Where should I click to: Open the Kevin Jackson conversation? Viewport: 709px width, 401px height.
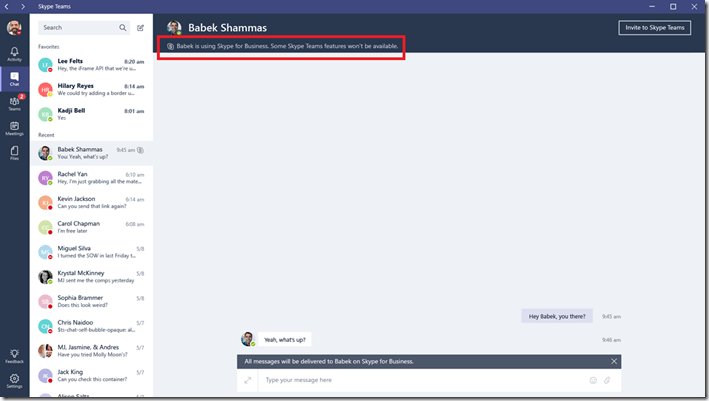(91, 203)
